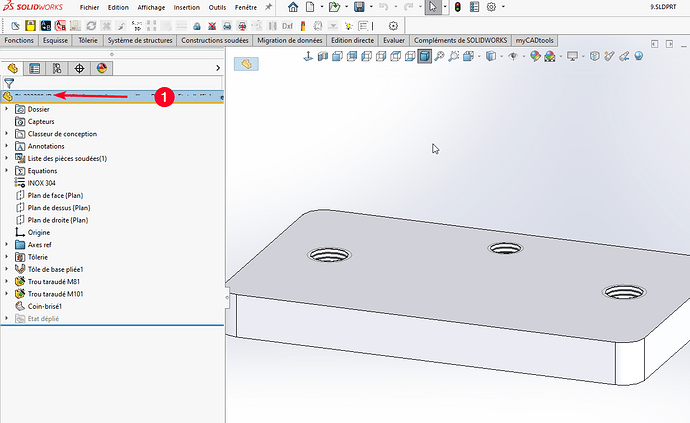The width and height of the screenshot is (690, 423).
Task: Switch to the Fonctions ribbon tab
Action: 19,40
